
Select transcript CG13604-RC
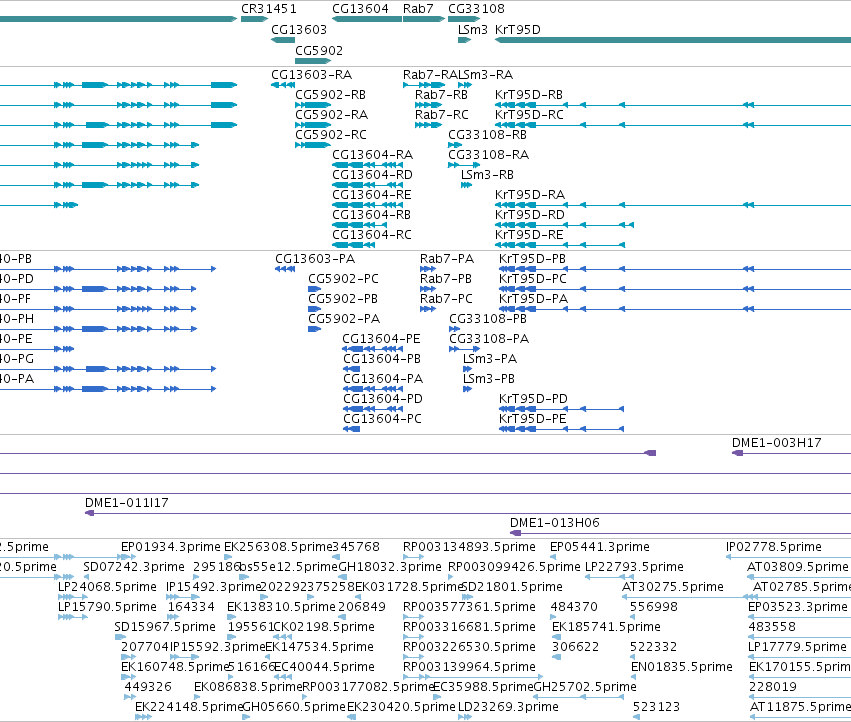pyautogui.click(x=372, y=235)
